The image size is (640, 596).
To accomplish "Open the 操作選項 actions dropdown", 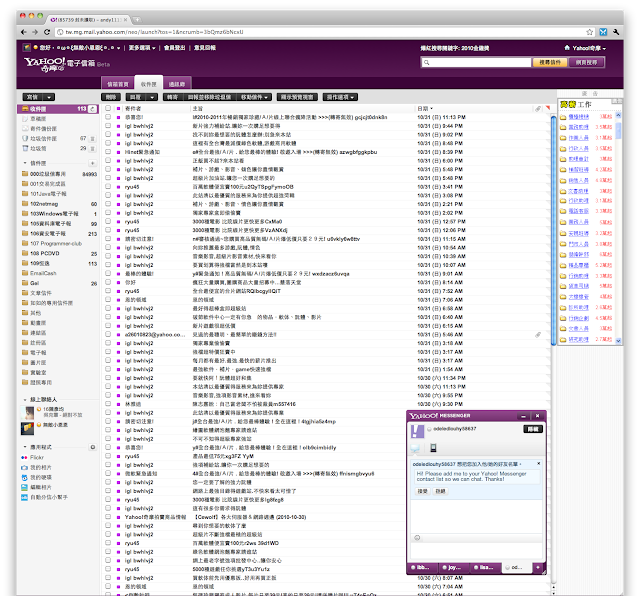I will point(340,97).
